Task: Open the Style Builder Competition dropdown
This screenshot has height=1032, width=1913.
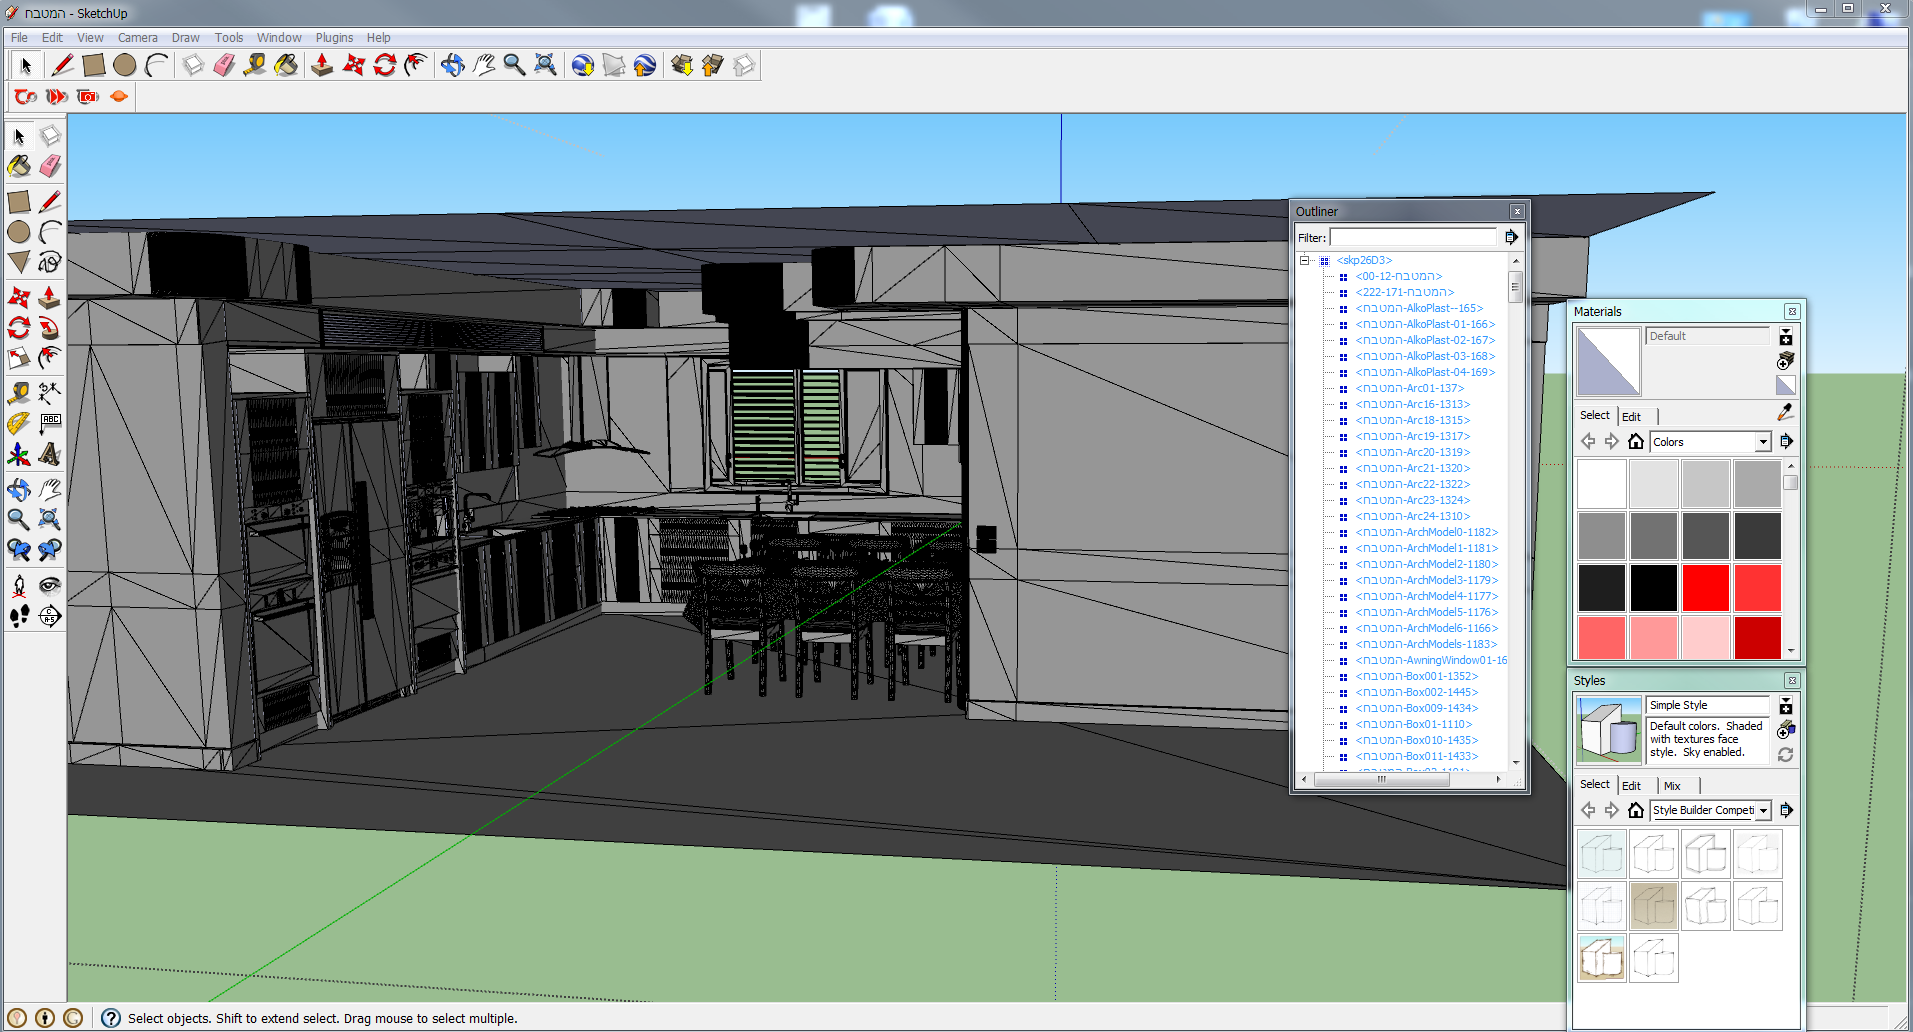Action: (x=1763, y=810)
